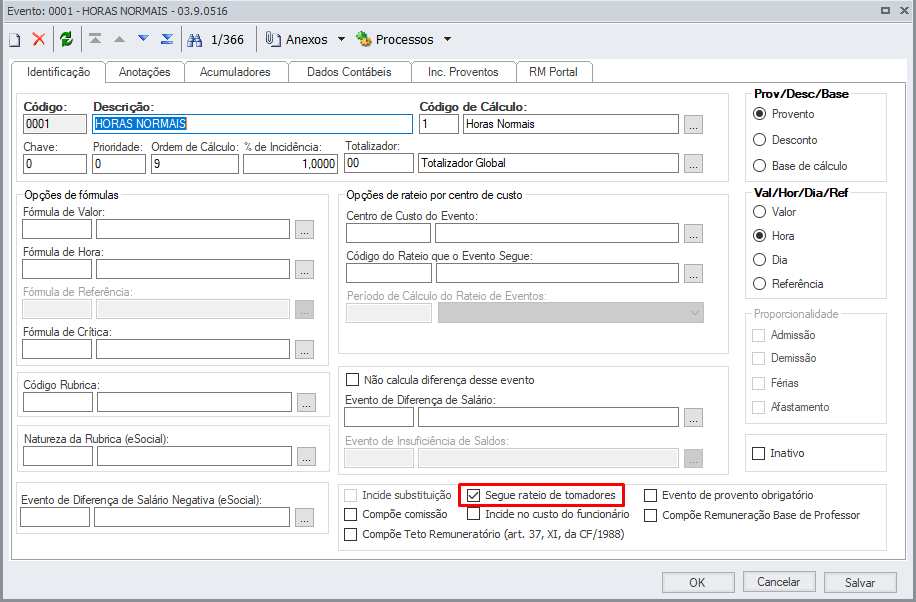Check Evento de provento obrigatório
916x602 pixels.
(650, 496)
